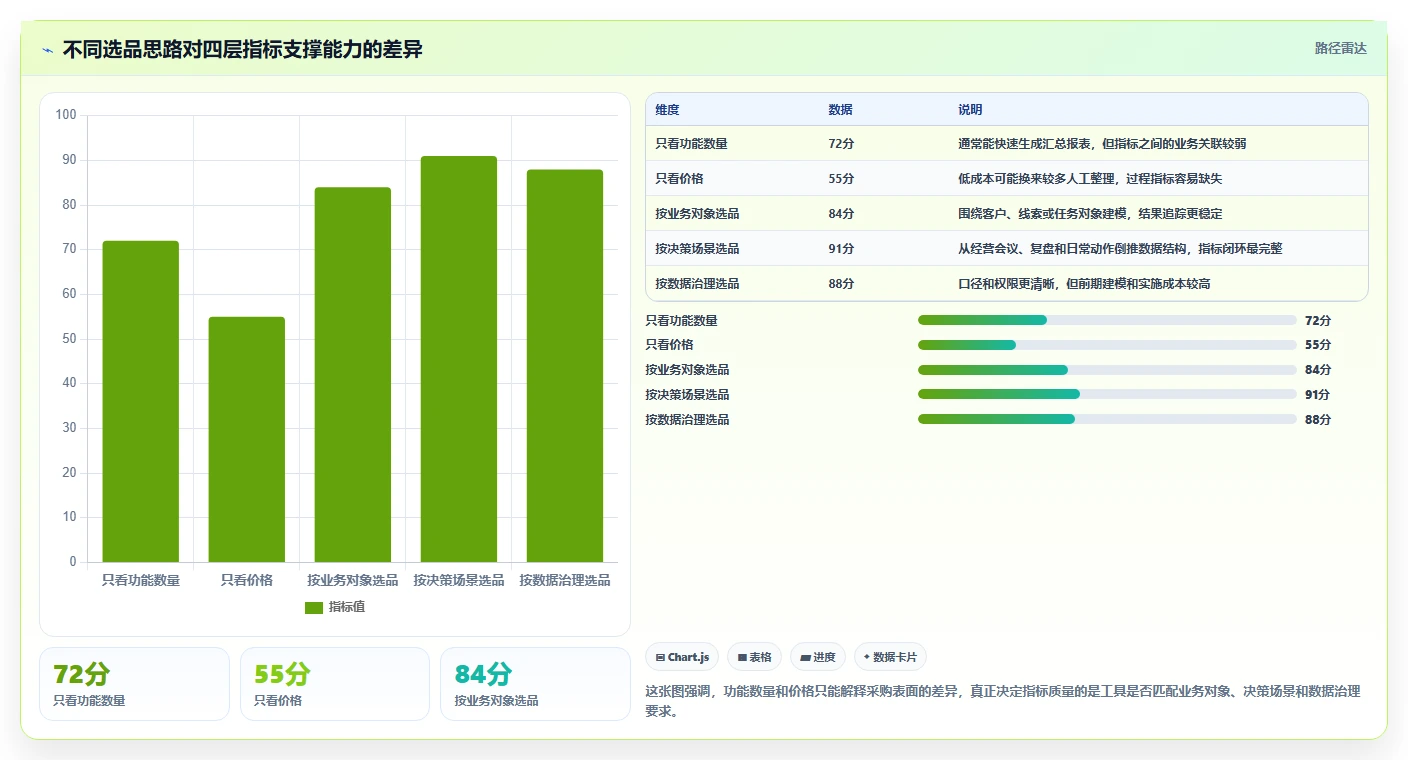
Task: Click the icon inside the Chart.js chip
Action: pos(660,658)
